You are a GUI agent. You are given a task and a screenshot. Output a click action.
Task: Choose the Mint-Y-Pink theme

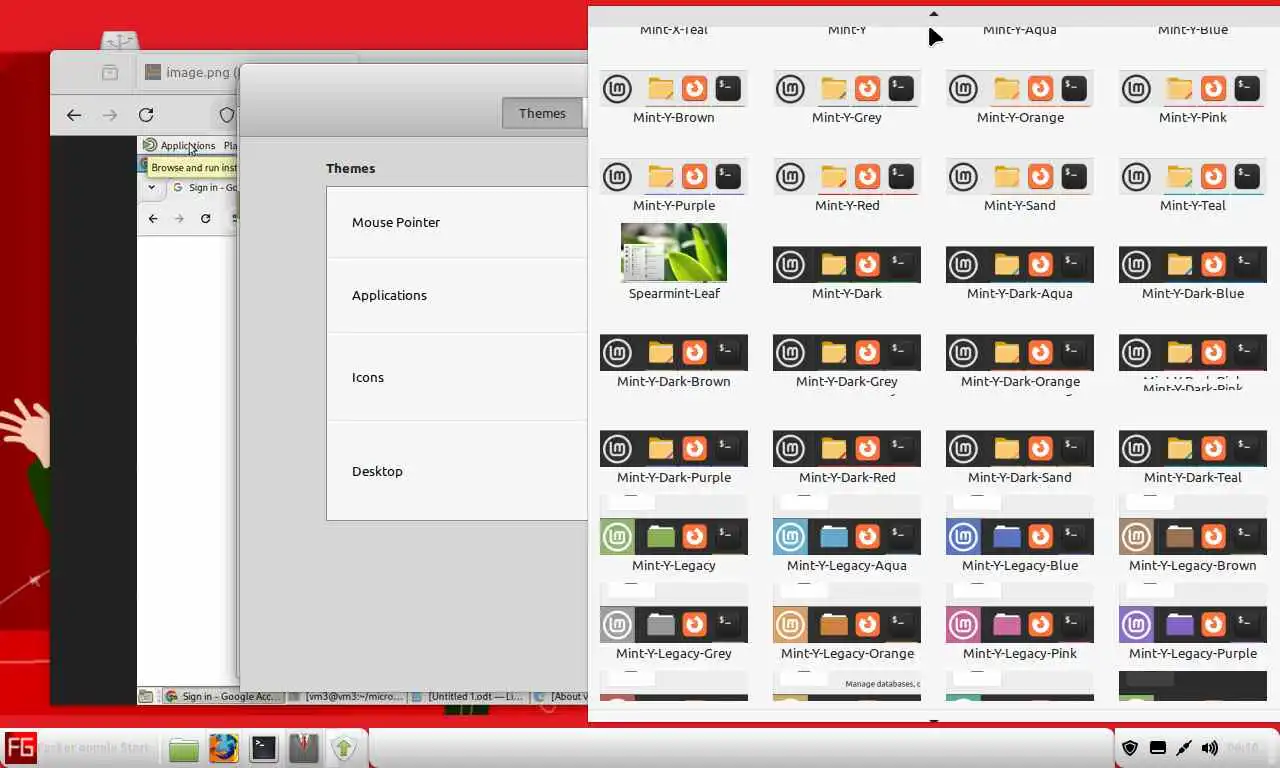click(x=1193, y=89)
